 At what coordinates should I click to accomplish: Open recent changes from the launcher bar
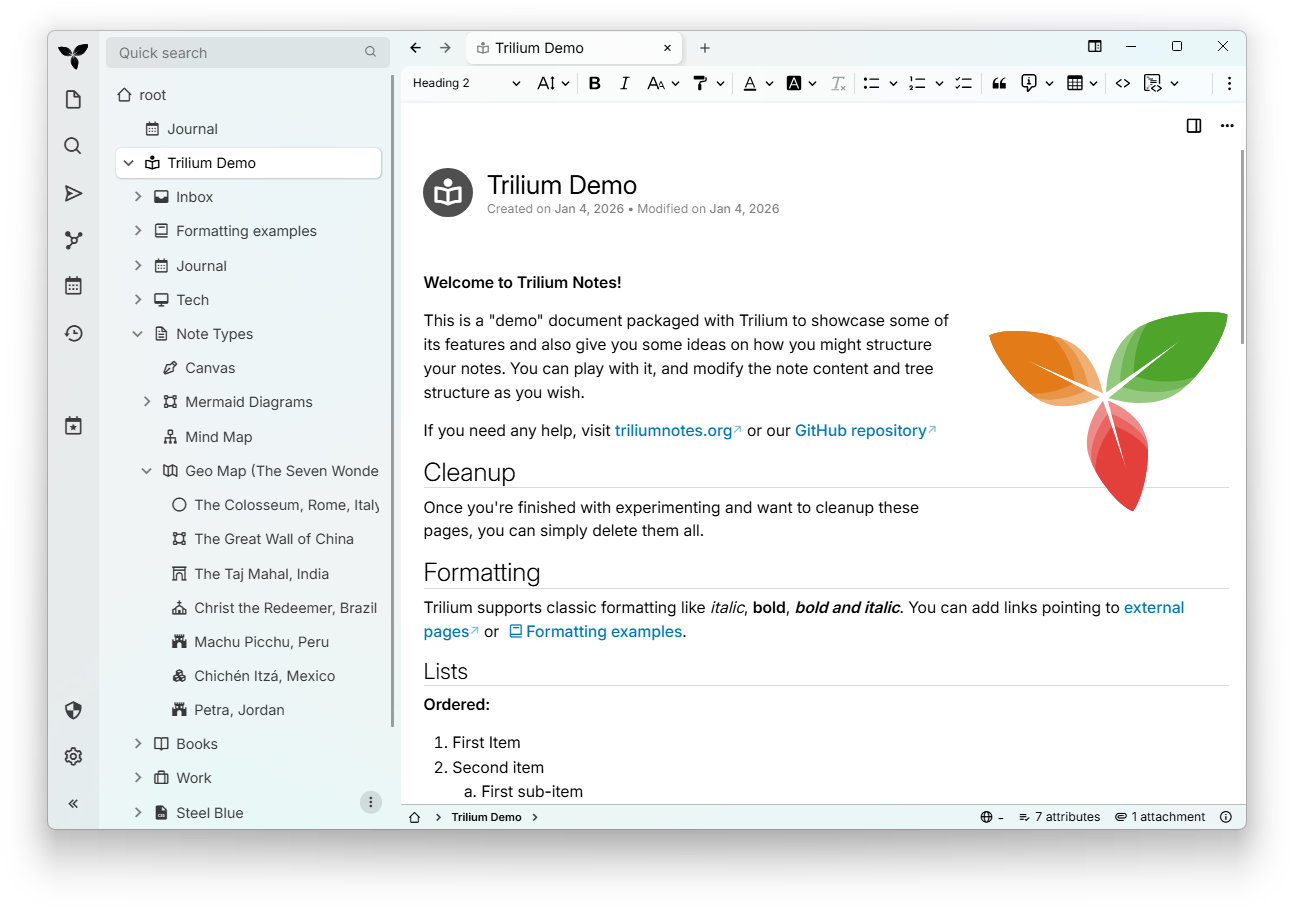click(x=73, y=333)
